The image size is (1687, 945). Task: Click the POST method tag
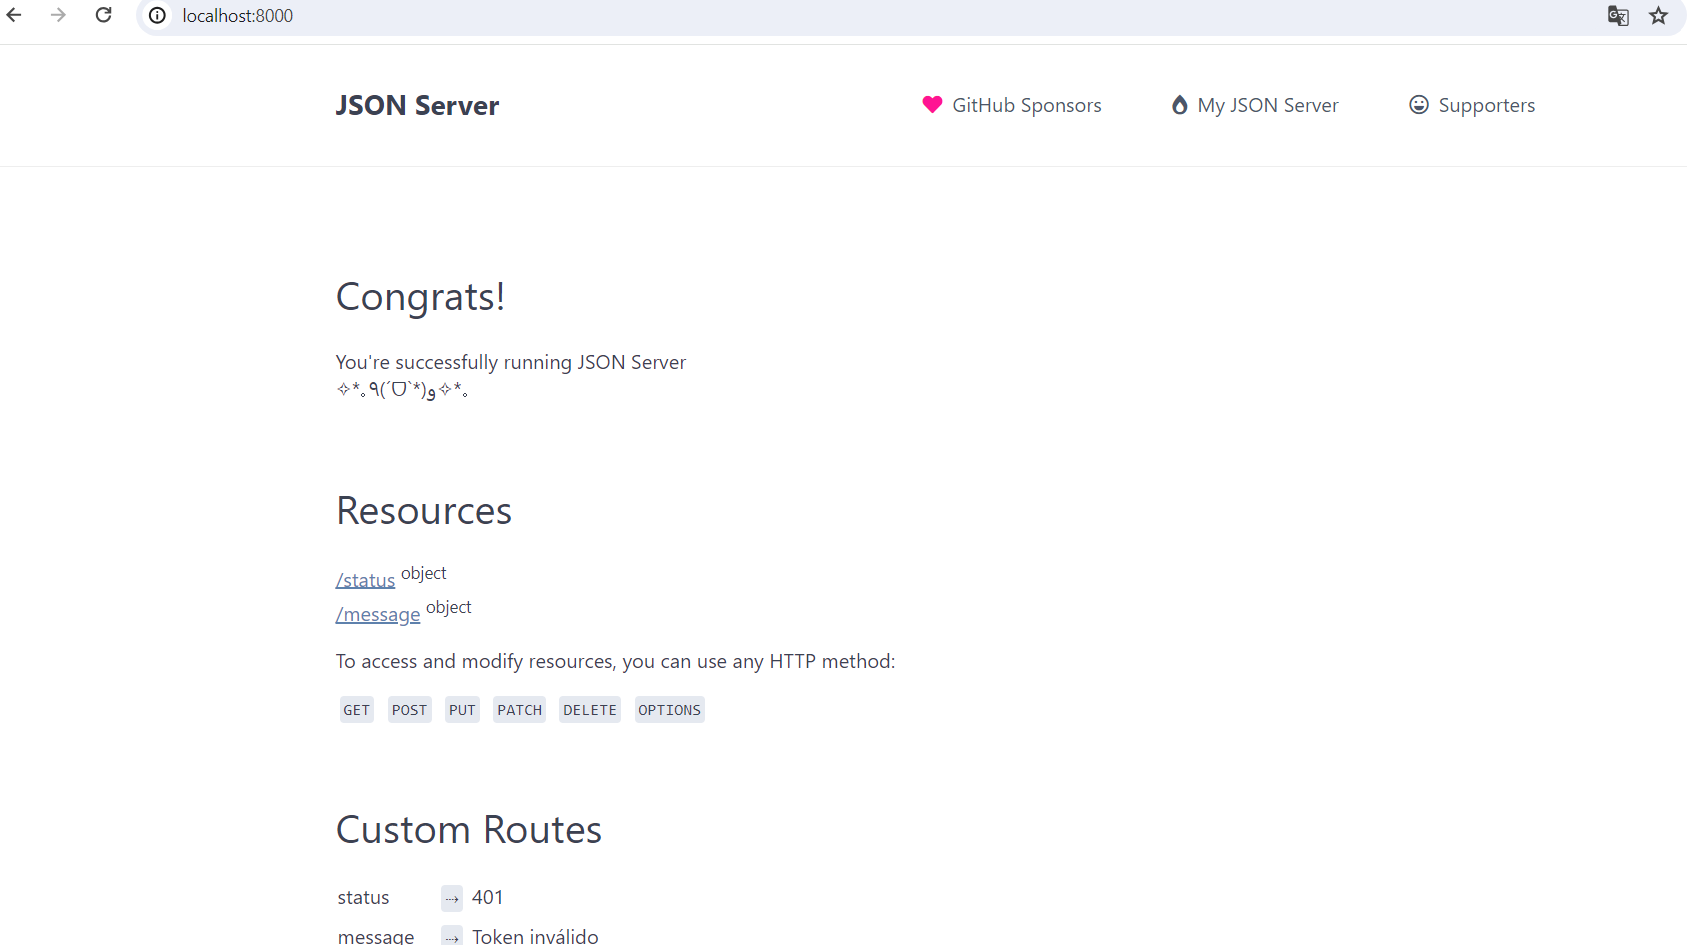click(x=410, y=710)
